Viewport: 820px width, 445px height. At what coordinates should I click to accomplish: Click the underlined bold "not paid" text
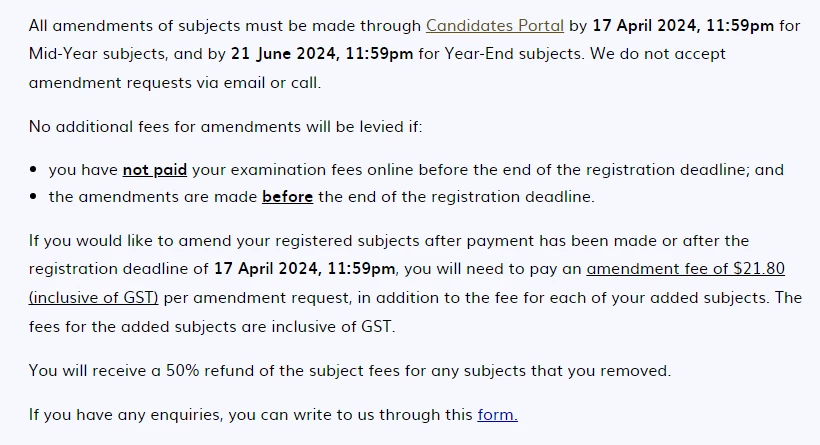pos(155,170)
